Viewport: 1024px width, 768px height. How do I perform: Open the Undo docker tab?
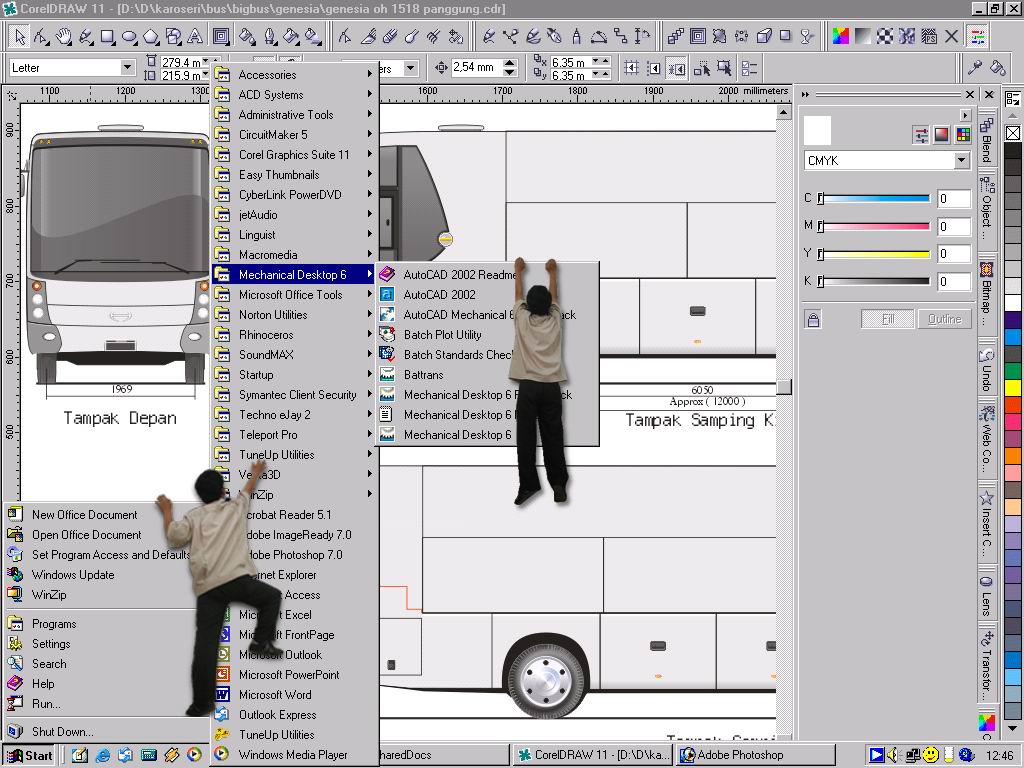(986, 369)
